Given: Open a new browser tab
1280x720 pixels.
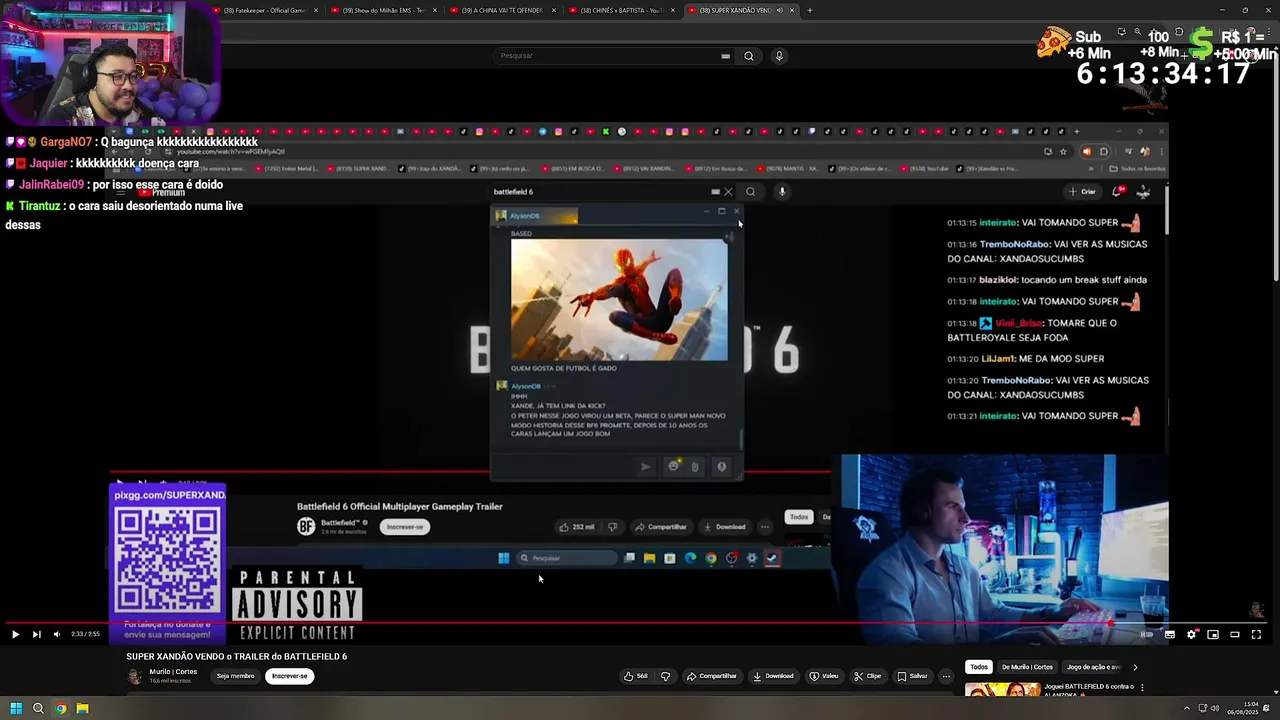Looking at the screenshot, I should click(810, 10).
